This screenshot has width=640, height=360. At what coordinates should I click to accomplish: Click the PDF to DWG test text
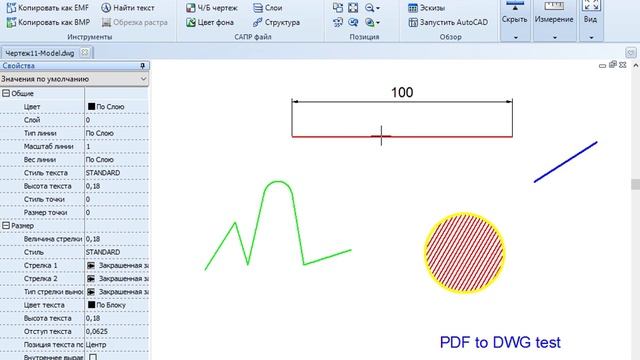point(500,342)
